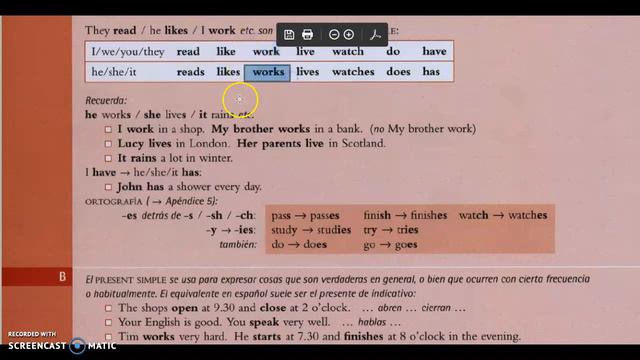Click 'do → does' in the spelling box
Image resolution: width=640 pixels, height=360 pixels.
click(x=299, y=244)
